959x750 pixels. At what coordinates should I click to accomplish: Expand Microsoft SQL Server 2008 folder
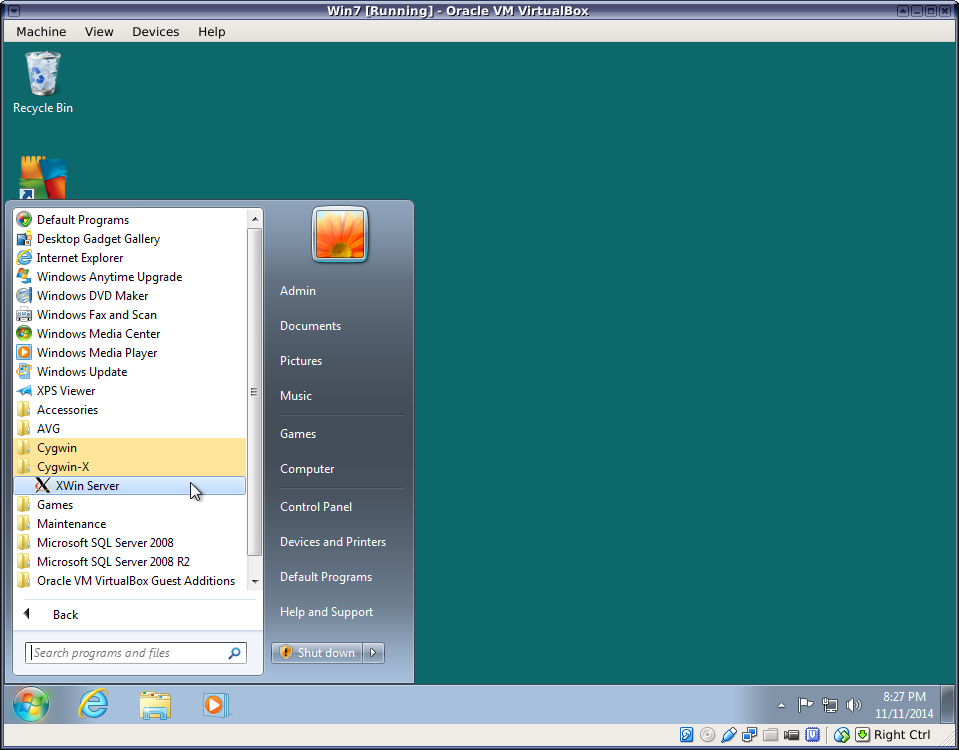(130, 543)
